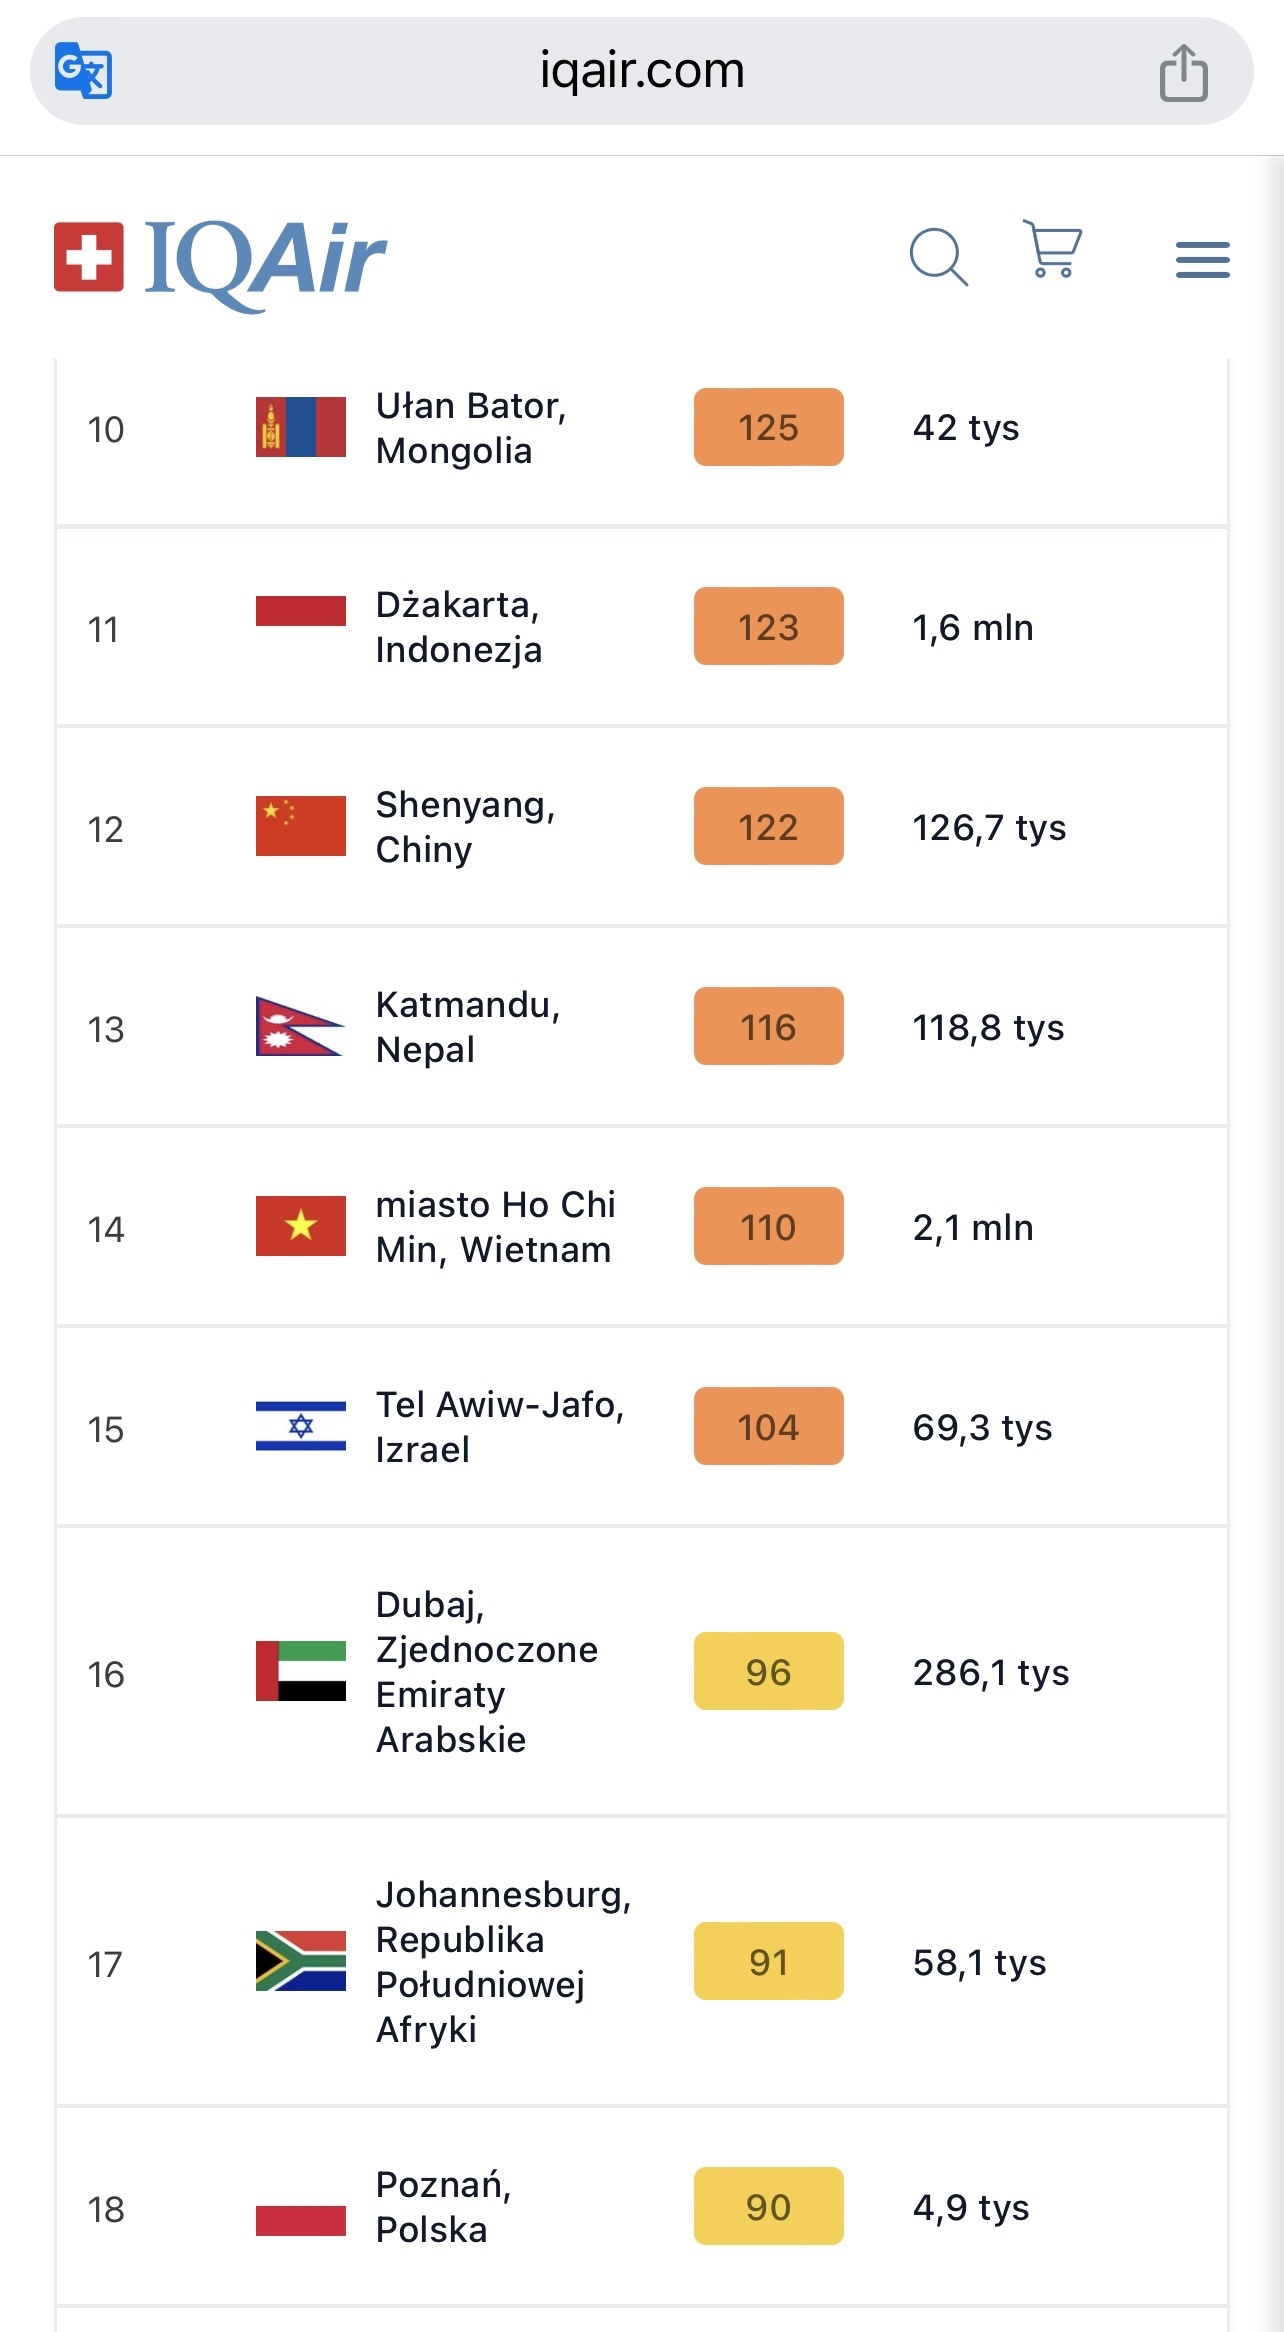The image size is (1284, 2332).
Task: Click the Mongolia flag icon
Action: 300,427
